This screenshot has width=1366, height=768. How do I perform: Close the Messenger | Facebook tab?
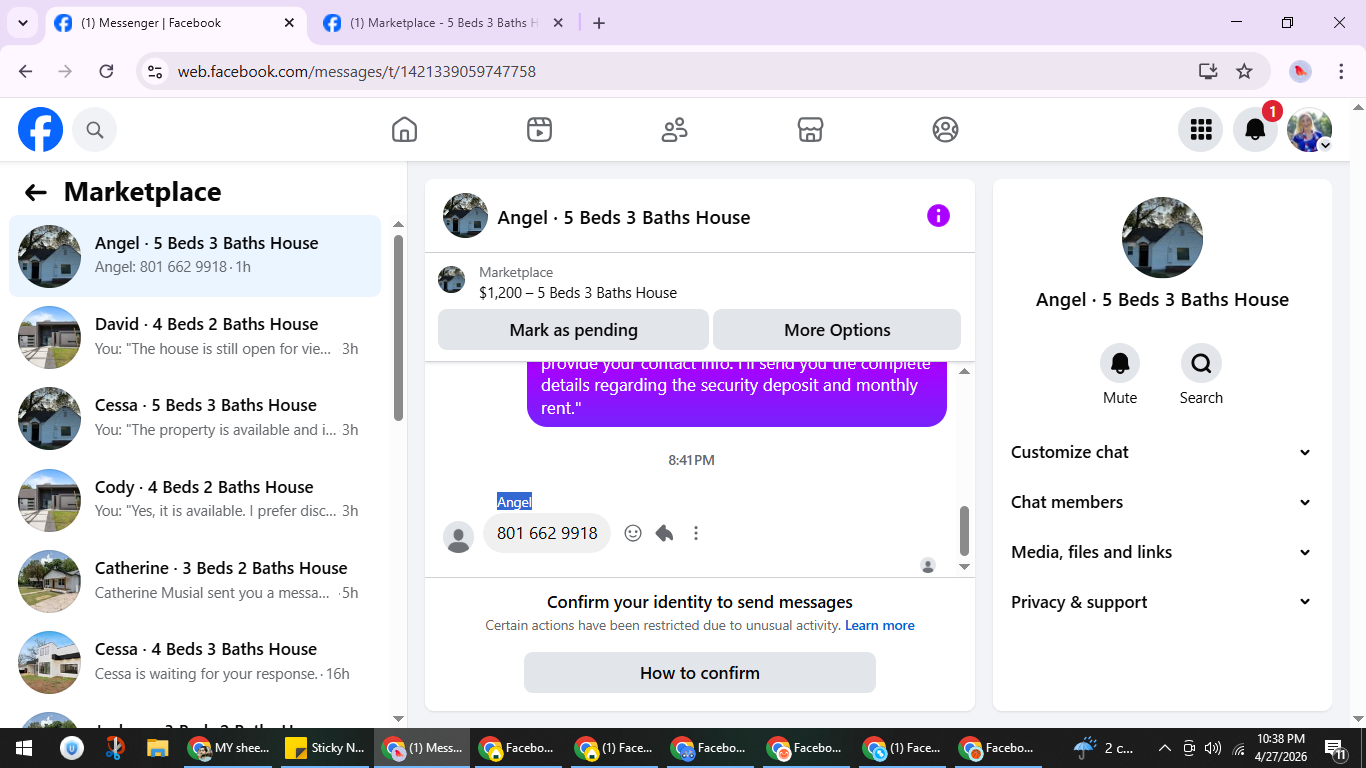(x=289, y=23)
